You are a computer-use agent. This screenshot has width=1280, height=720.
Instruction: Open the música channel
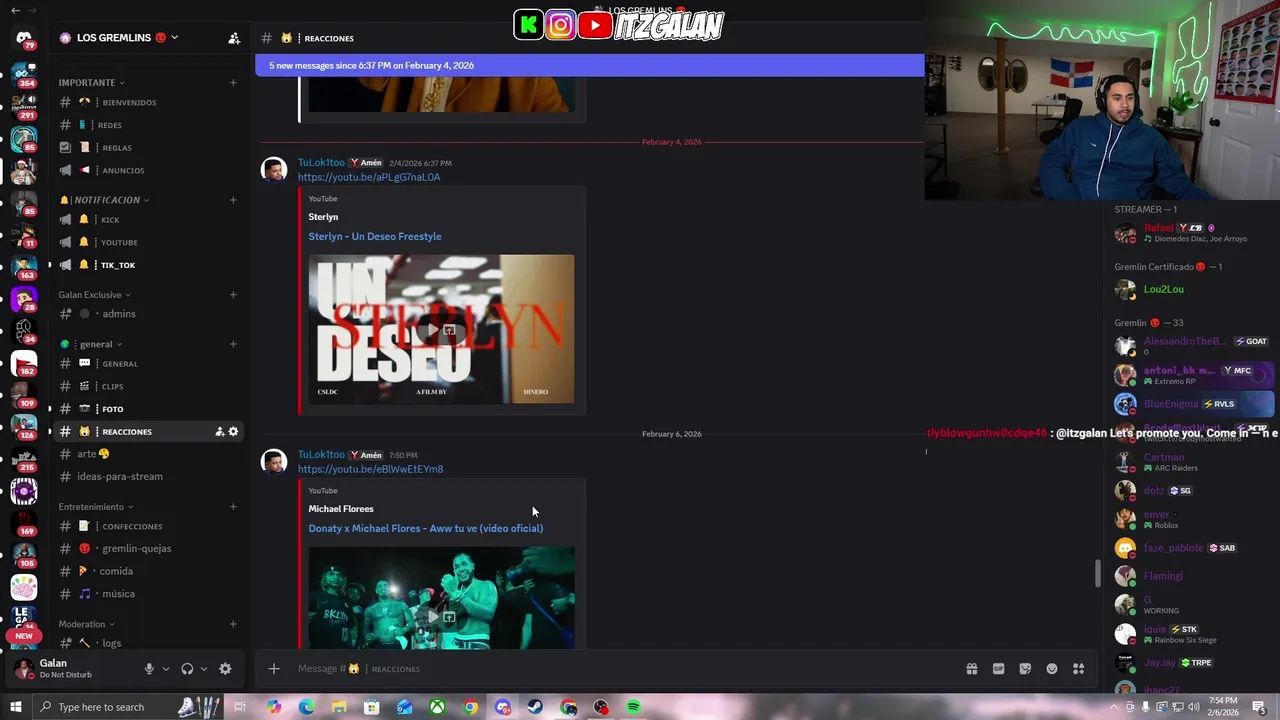click(118, 594)
